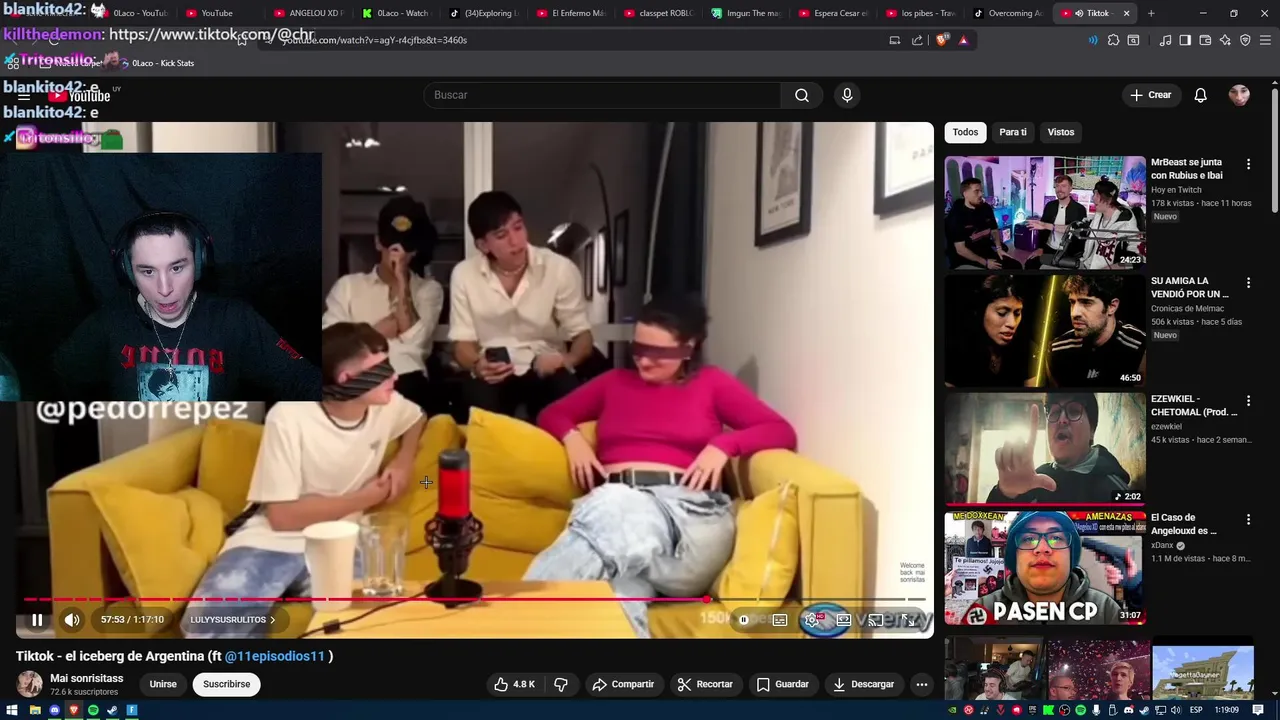The height and width of the screenshot is (720, 1280).
Task: Open Spotify from the taskbar
Action: (93, 710)
